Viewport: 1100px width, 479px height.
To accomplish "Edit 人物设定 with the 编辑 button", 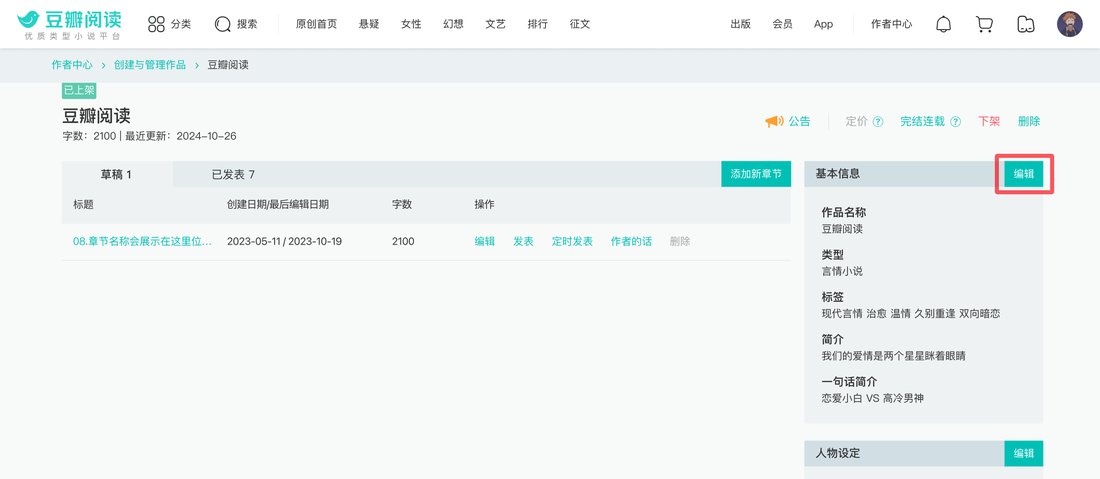I will (x=1024, y=453).
